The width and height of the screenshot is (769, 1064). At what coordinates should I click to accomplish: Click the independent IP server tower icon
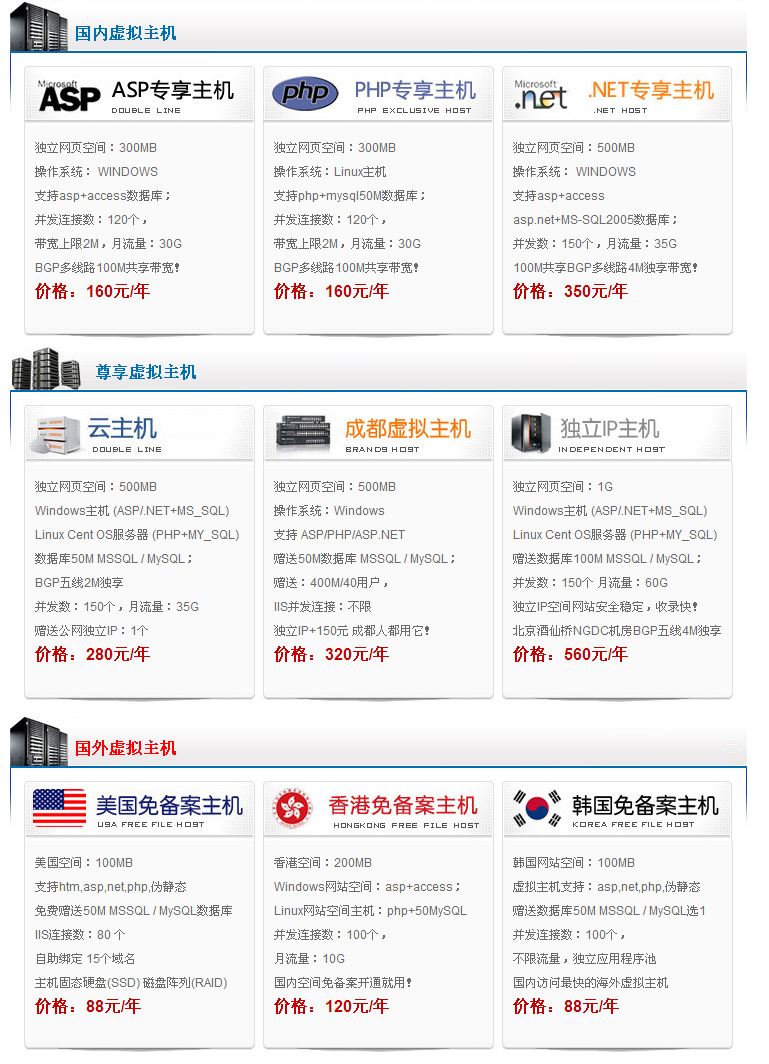point(531,432)
